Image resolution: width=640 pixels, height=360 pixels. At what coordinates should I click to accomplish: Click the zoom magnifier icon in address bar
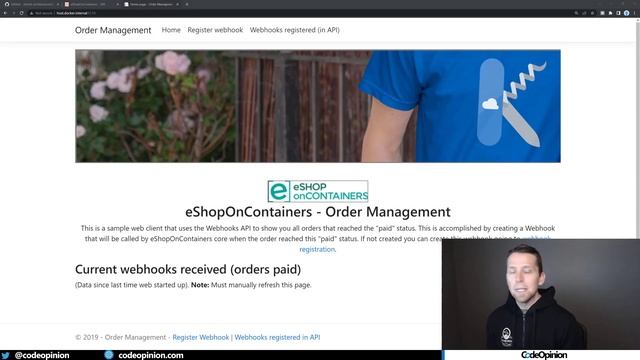(576, 13)
